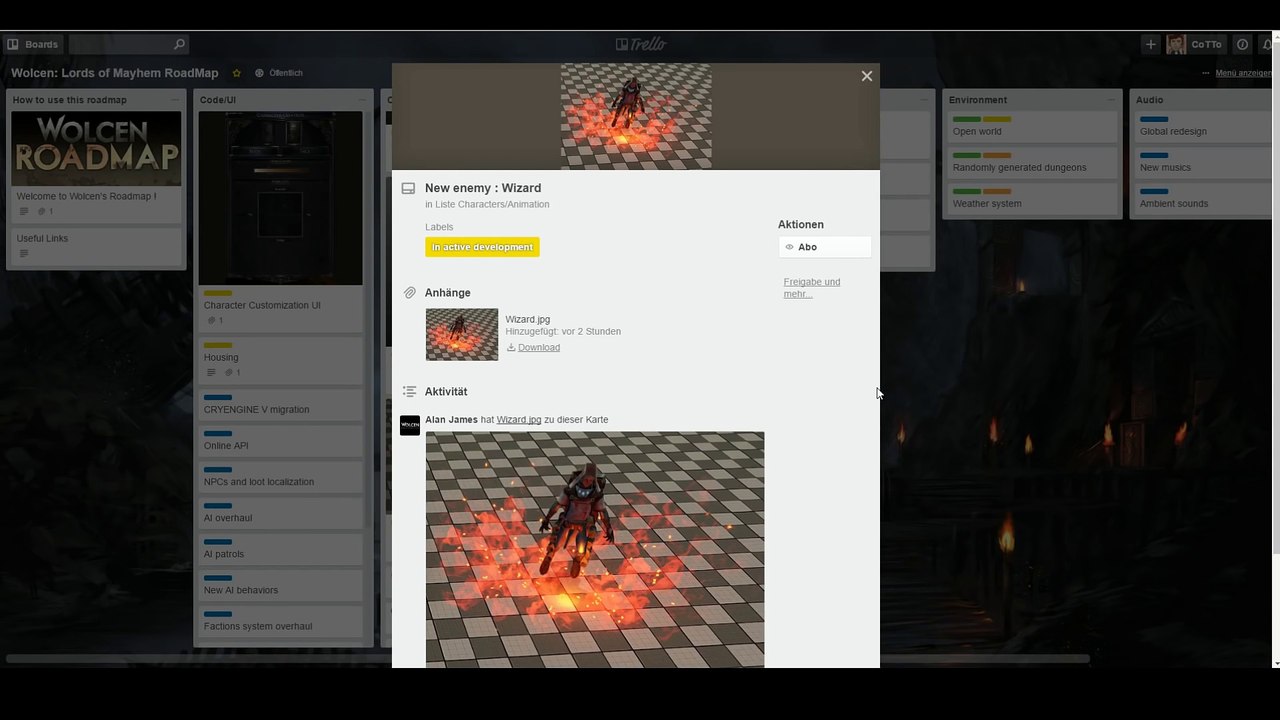Click the Trello logo in header
The width and height of the screenshot is (1280, 720).
point(640,44)
